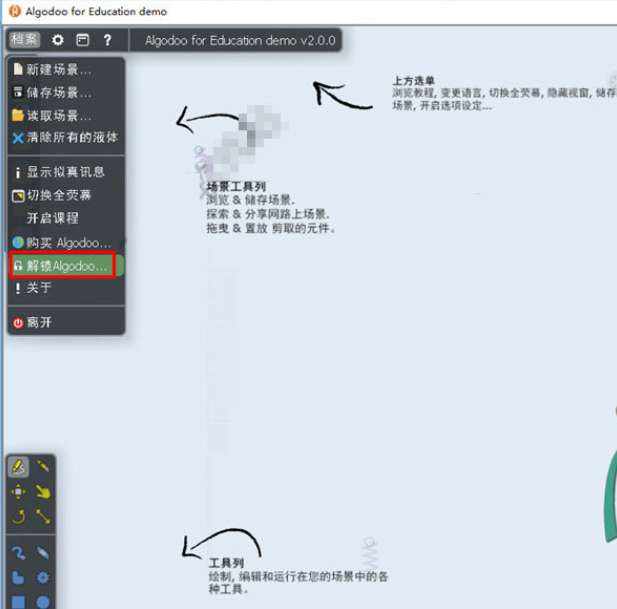
Task: Select the Move tool with four arrows
Action: pyautogui.click(x=19, y=492)
